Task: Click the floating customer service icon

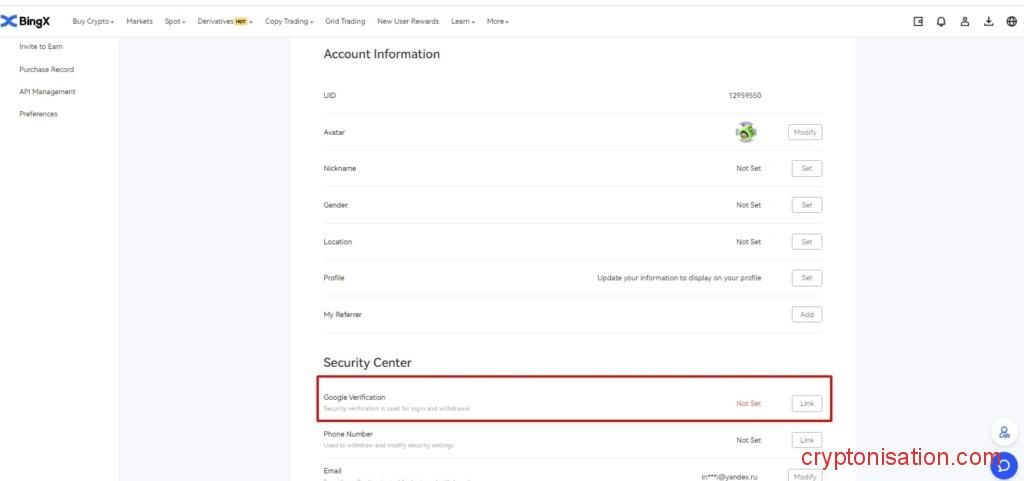Action: 1003,433
